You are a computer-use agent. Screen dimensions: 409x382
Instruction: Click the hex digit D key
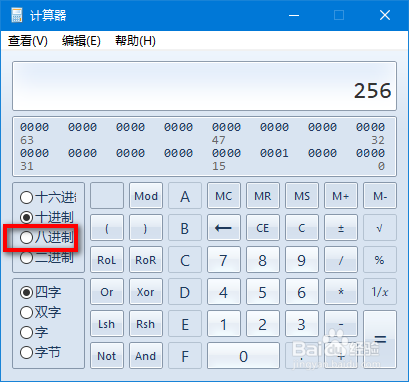coord(185,292)
